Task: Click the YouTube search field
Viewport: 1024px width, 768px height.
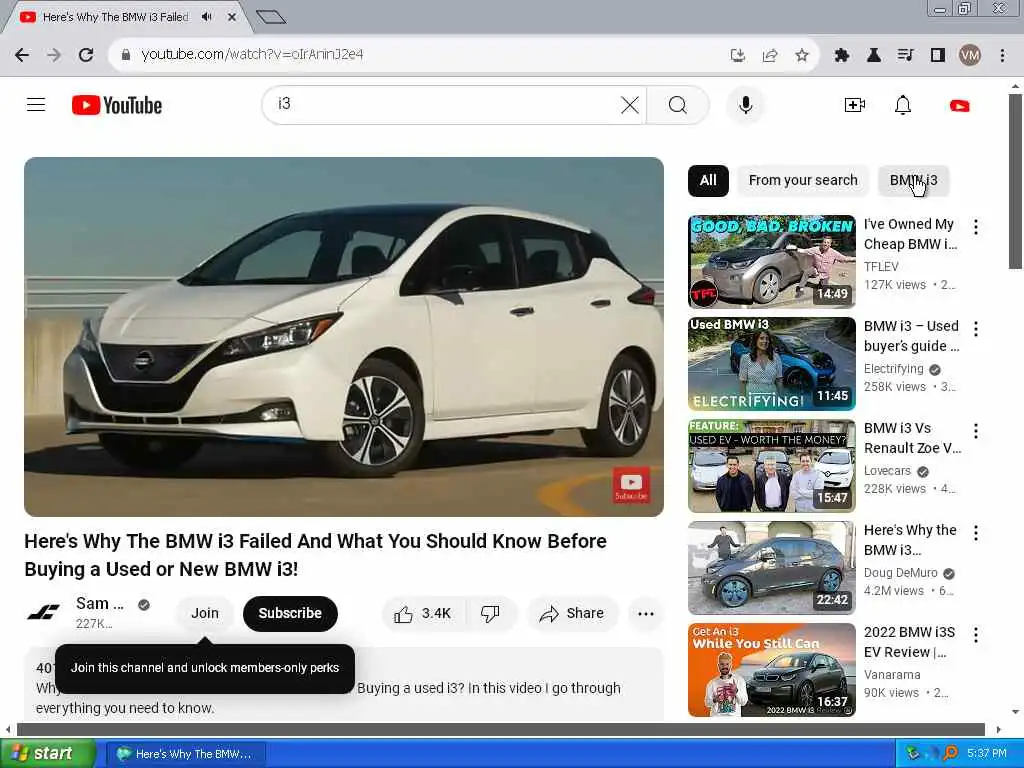Action: click(x=446, y=104)
